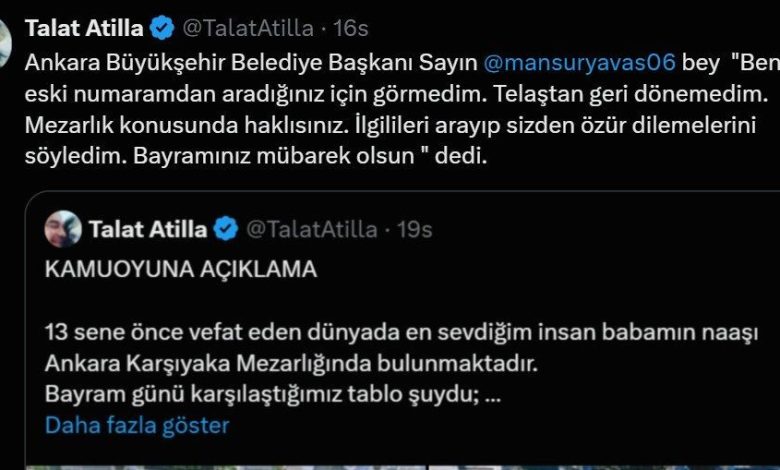The image size is (780, 470).
Task: Open the right image thumbnail in quoted tweet
Action: pyautogui.click(x=600, y=465)
